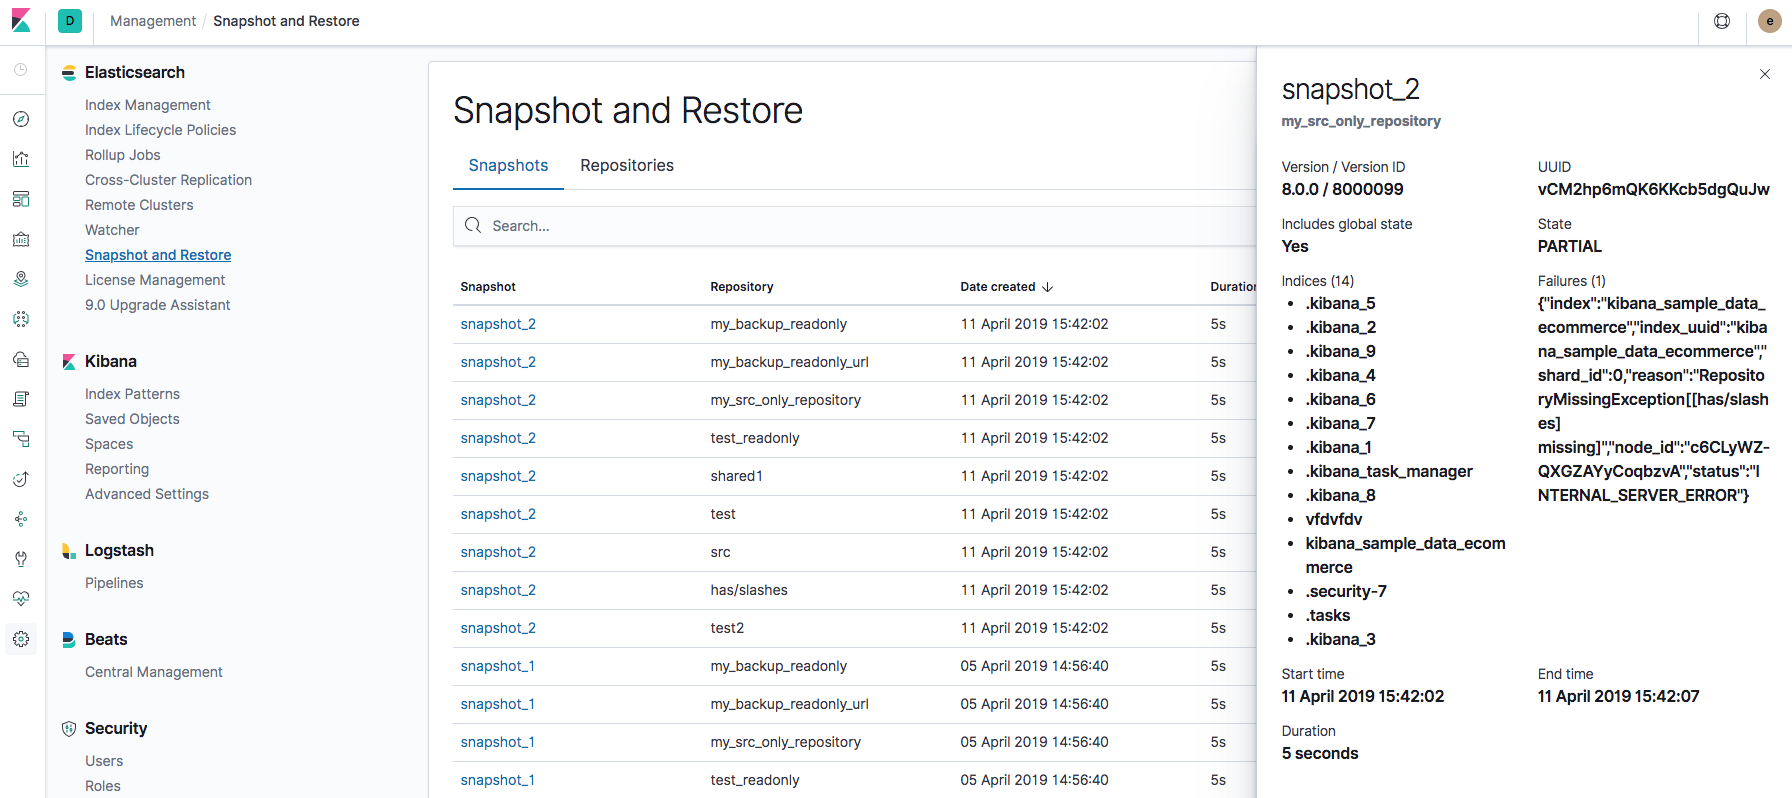Viewport: 1792px width, 798px height.
Task: Open the recently viewed clock icon
Action: pos(21,70)
